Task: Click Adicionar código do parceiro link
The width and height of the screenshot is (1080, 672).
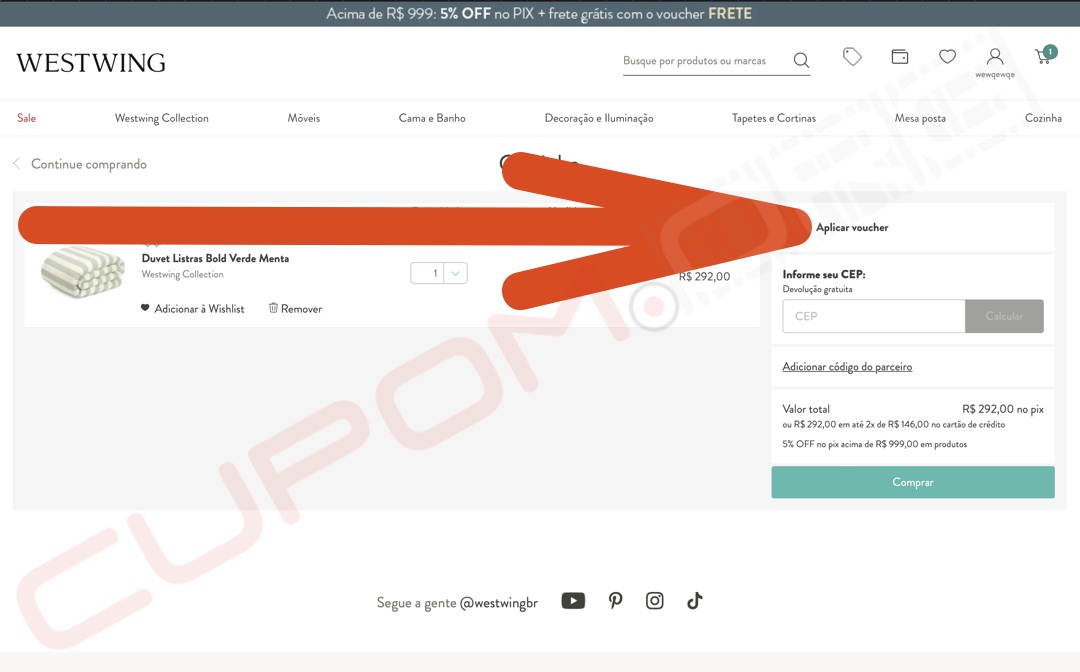Action: click(847, 367)
